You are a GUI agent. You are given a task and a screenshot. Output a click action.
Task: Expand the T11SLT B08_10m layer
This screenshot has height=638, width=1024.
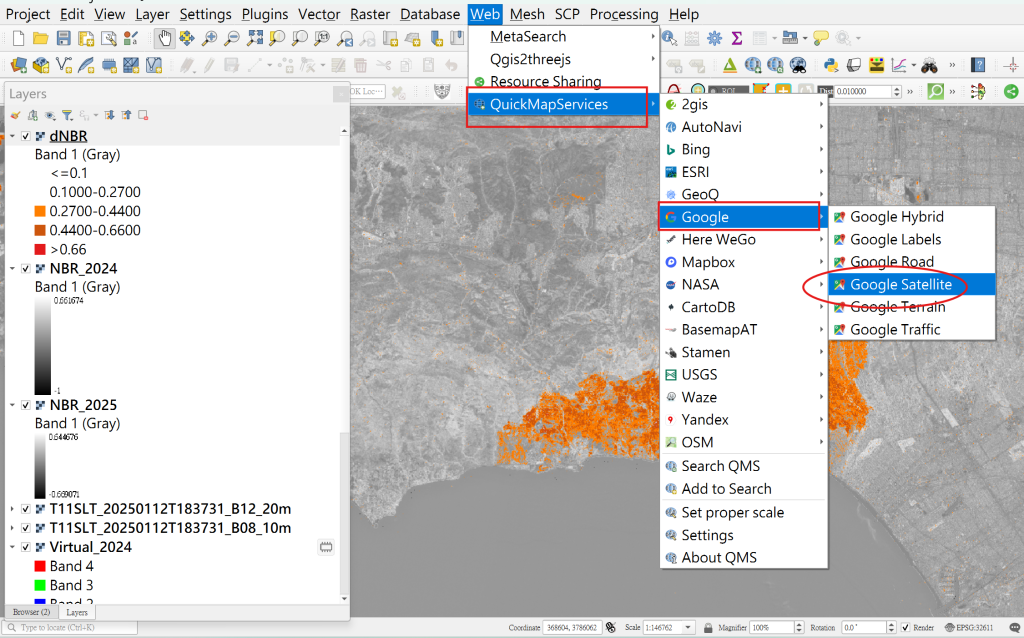12,528
